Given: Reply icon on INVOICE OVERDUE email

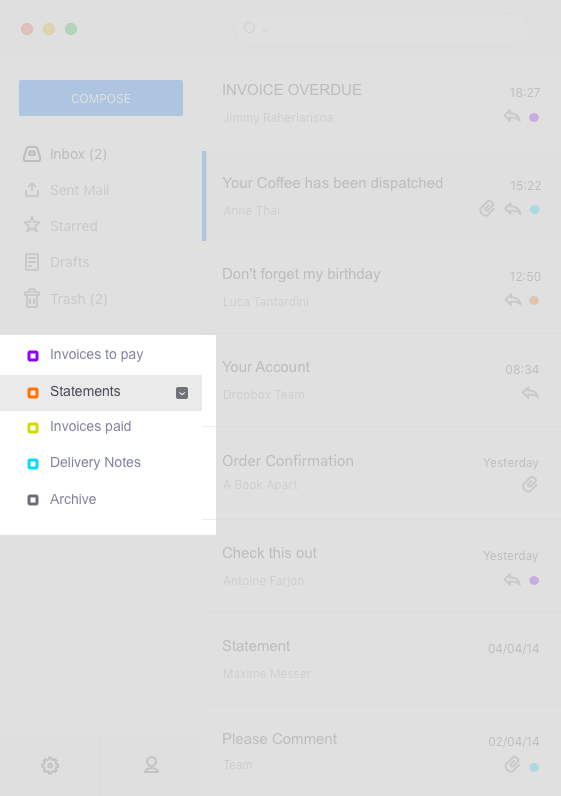Looking at the screenshot, I should [x=512, y=116].
